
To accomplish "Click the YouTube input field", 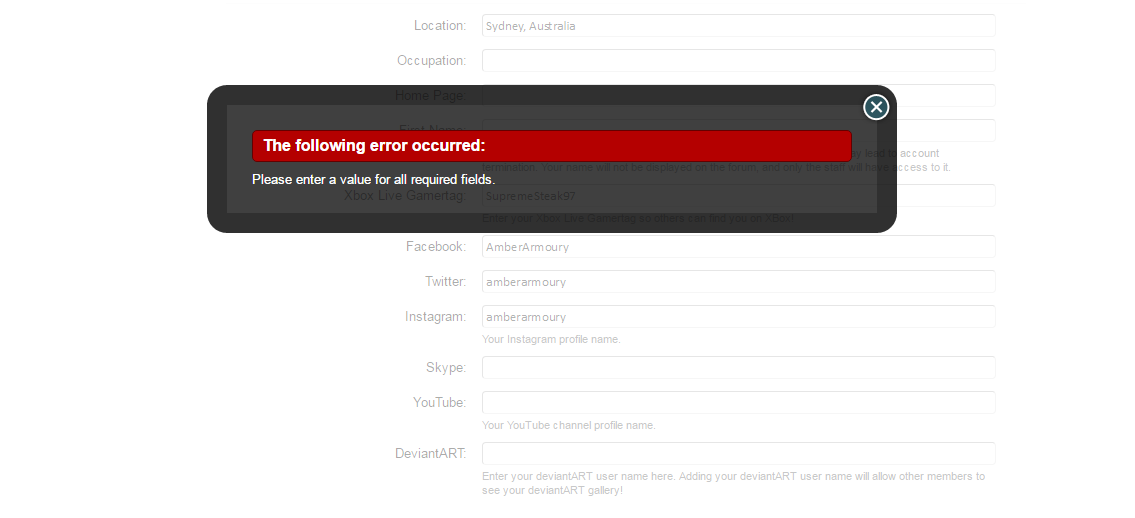I will coord(738,402).
